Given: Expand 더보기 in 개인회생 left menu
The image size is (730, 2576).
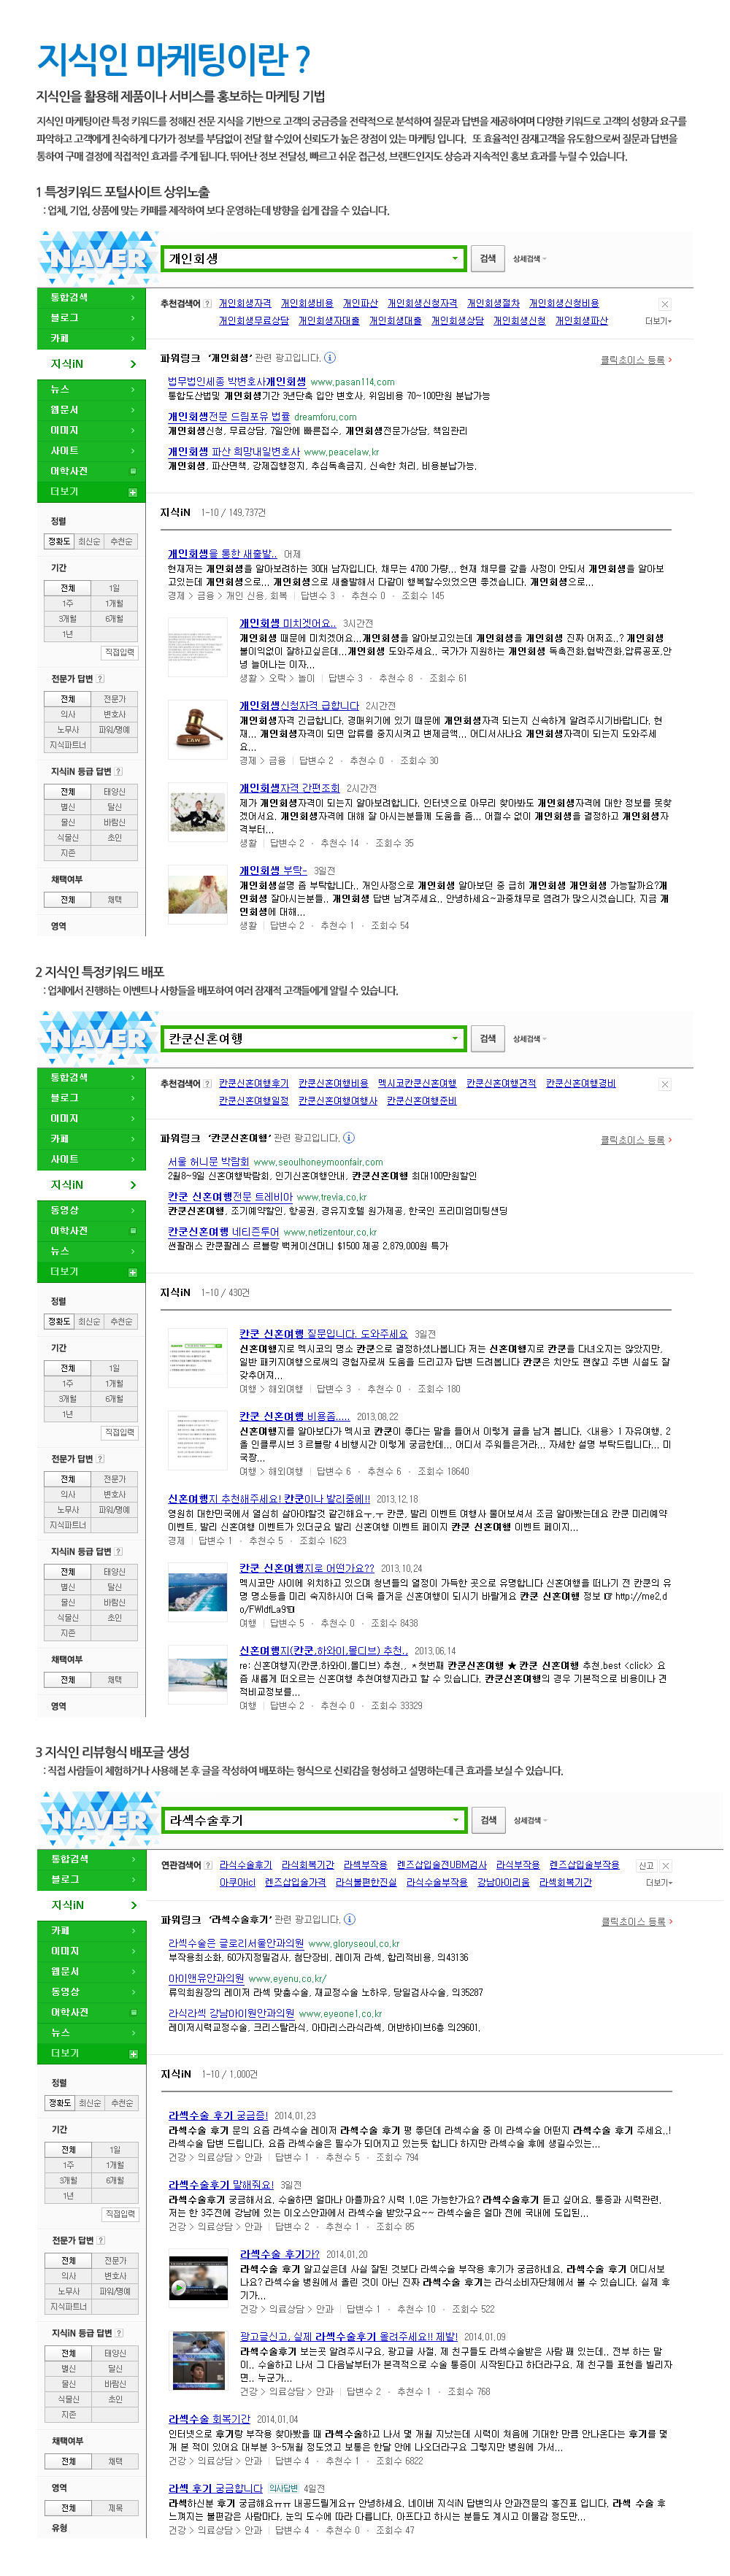Looking at the screenshot, I should tap(92, 492).
